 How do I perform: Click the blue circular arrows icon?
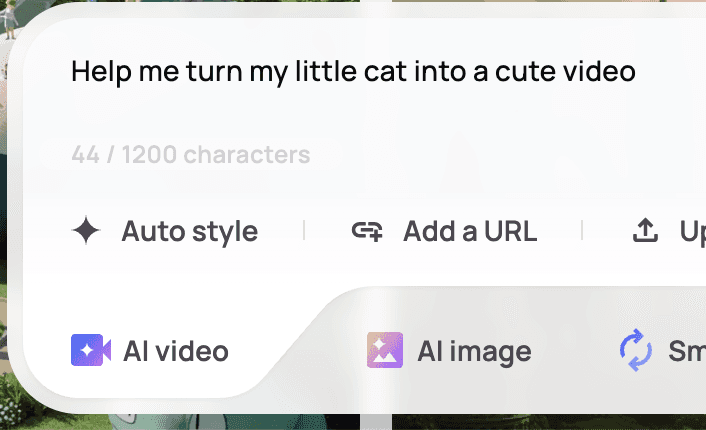click(x=636, y=350)
